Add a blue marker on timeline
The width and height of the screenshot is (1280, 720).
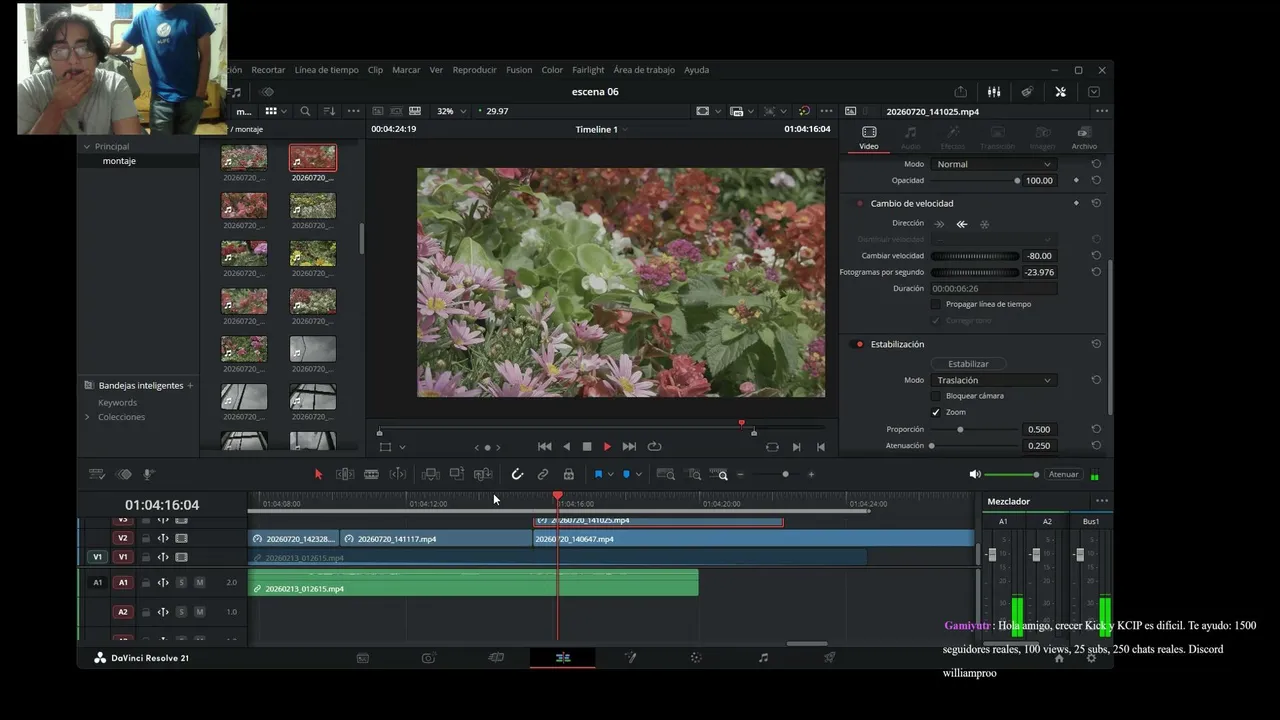click(627, 474)
